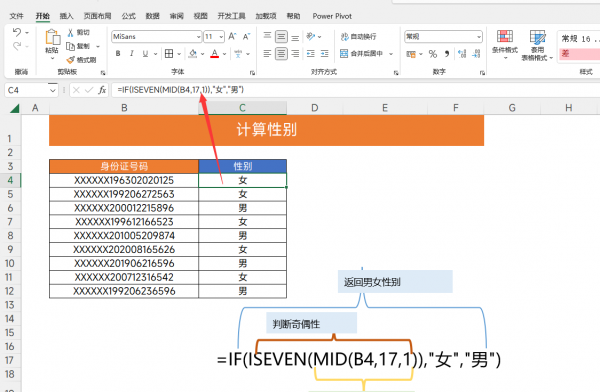
Task: Open the underline style dropdown arrow
Action: (x=155, y=54)
